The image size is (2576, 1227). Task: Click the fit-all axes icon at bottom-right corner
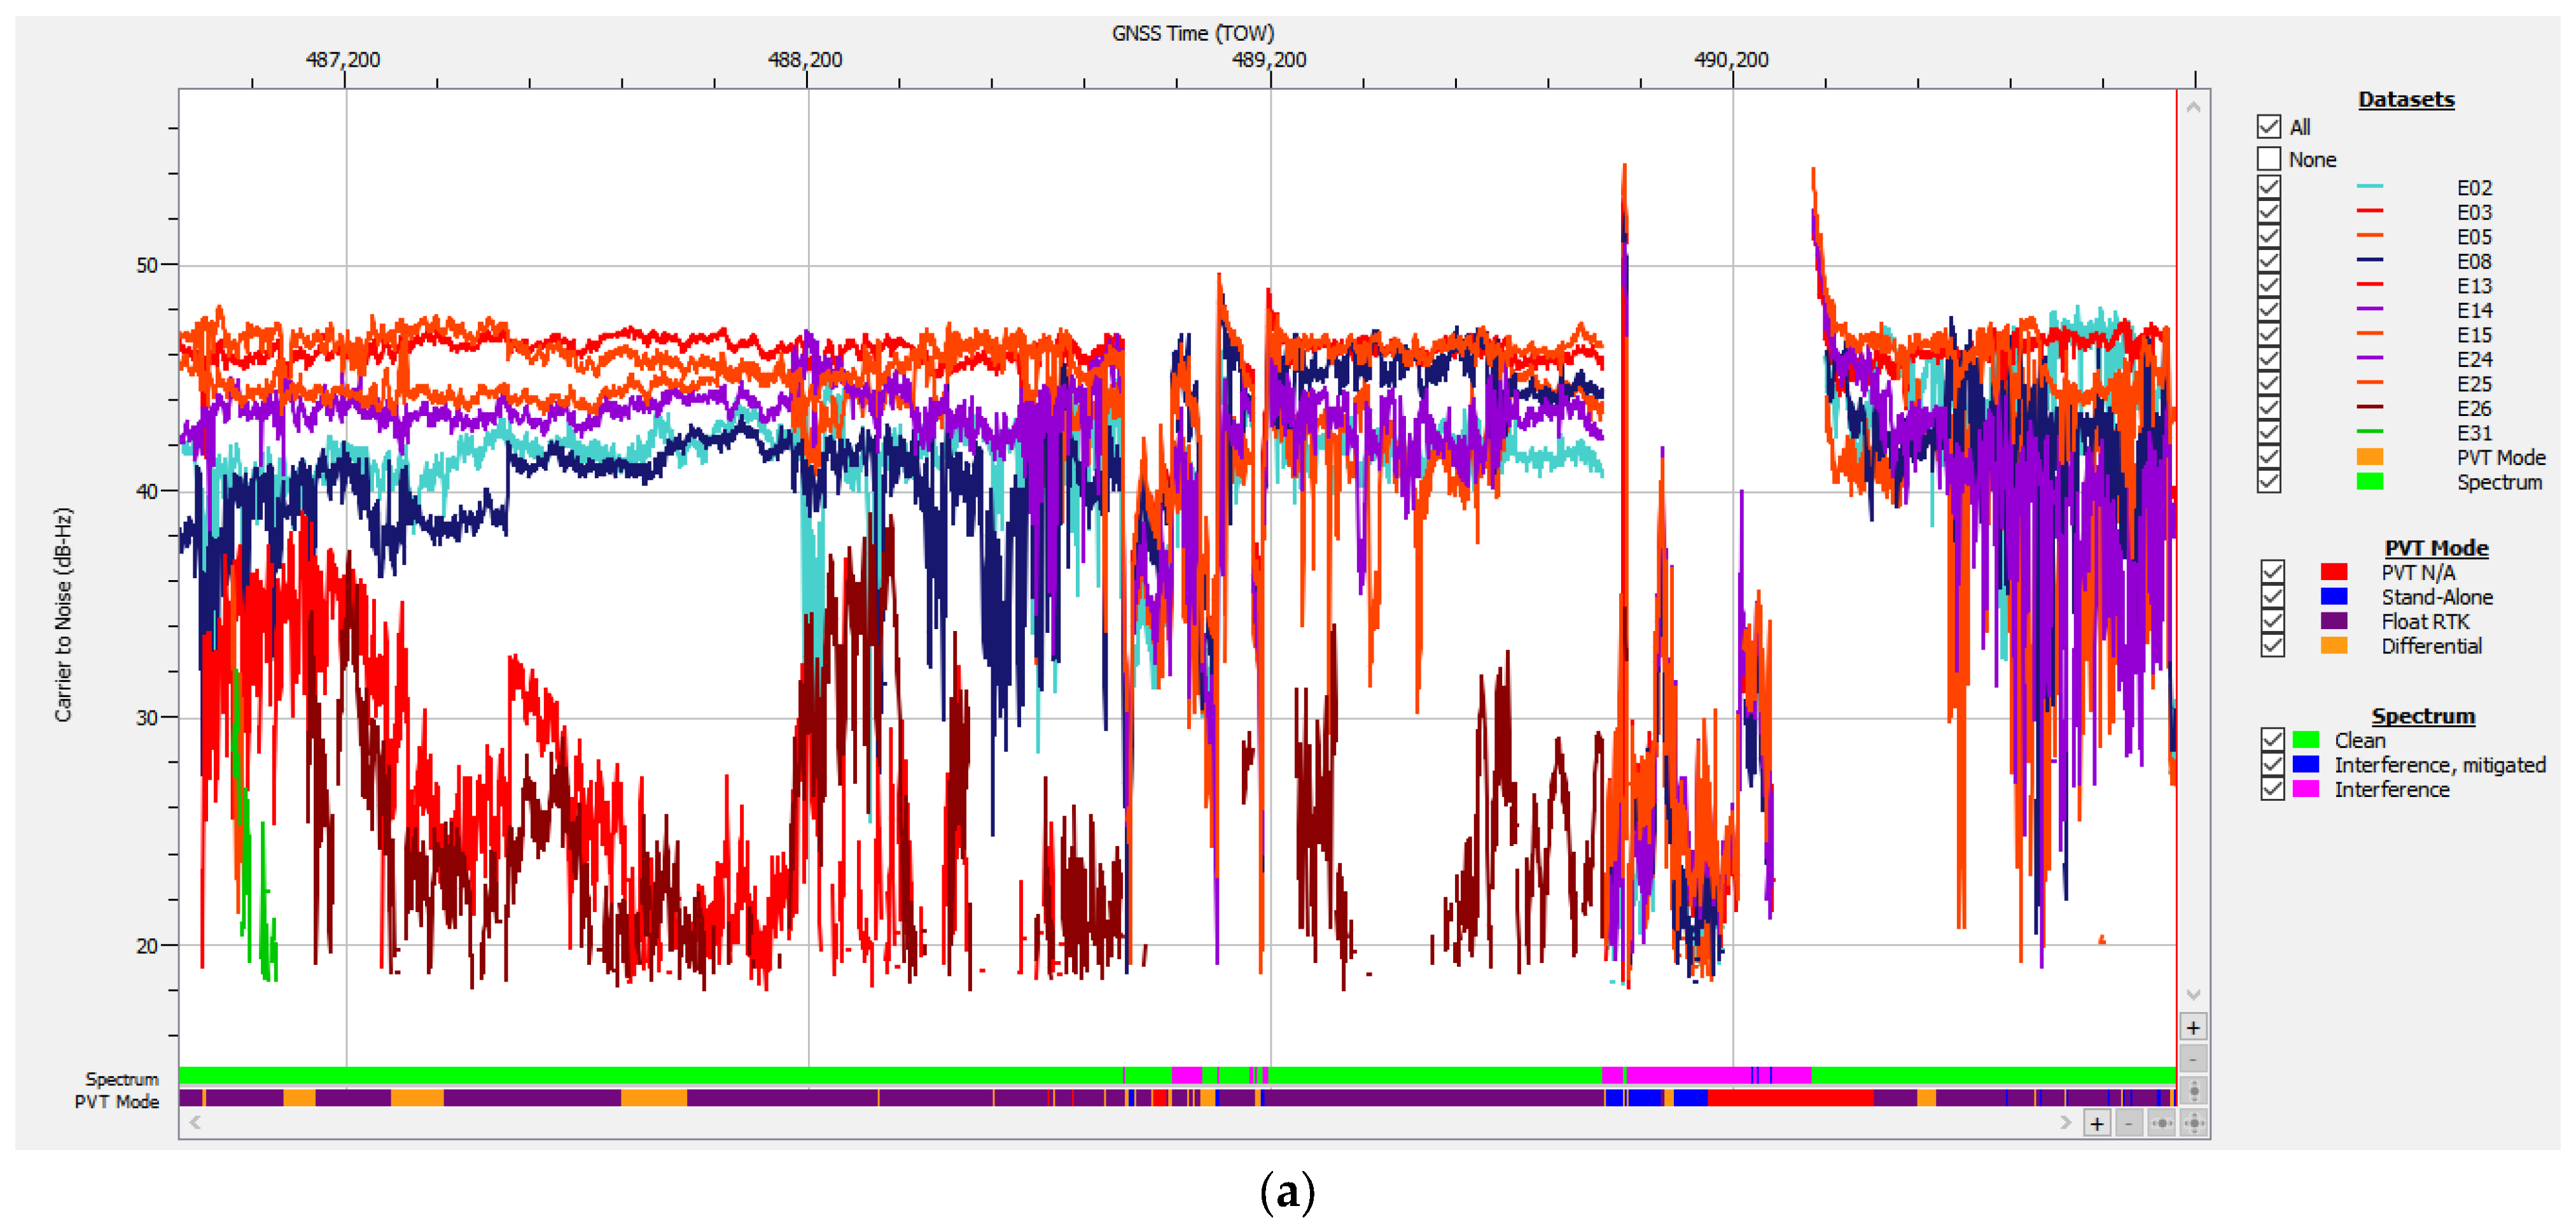[x=2194, y=1123]
